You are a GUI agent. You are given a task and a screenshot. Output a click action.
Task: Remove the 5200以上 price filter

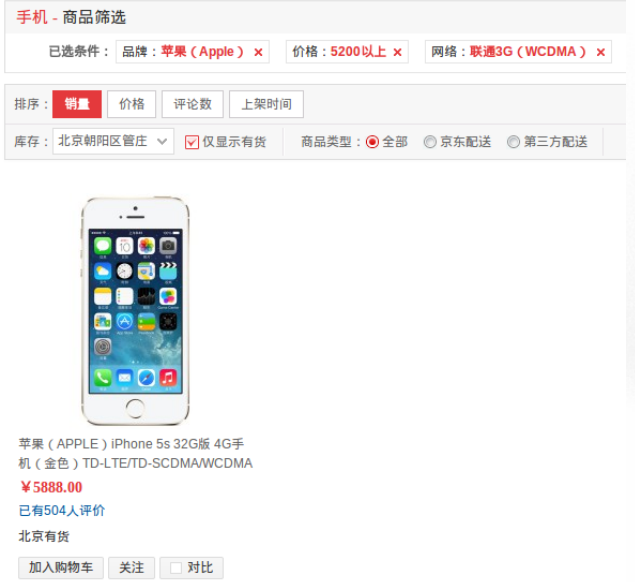(x=397, y=52)
